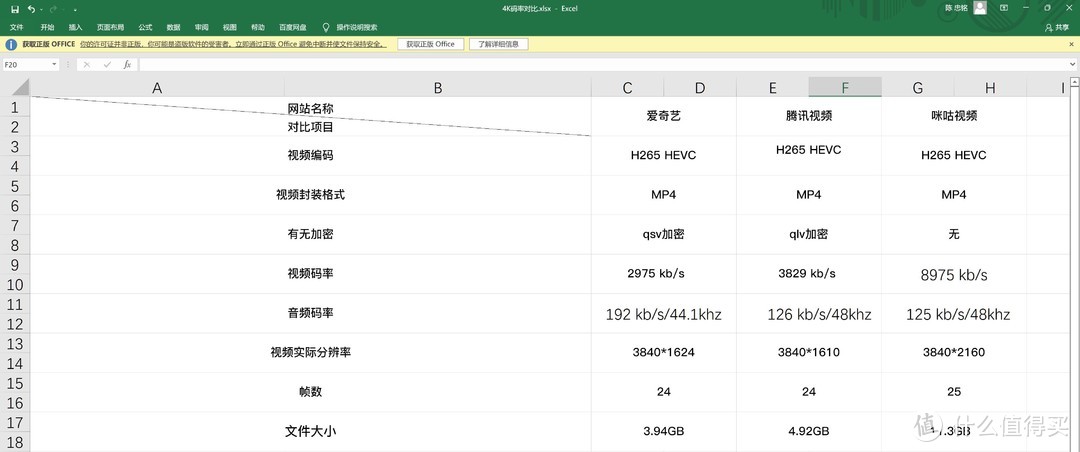Expand the formula bar chevron
The height and width of the screenshot is (452, 1080).
[1073, 64]
